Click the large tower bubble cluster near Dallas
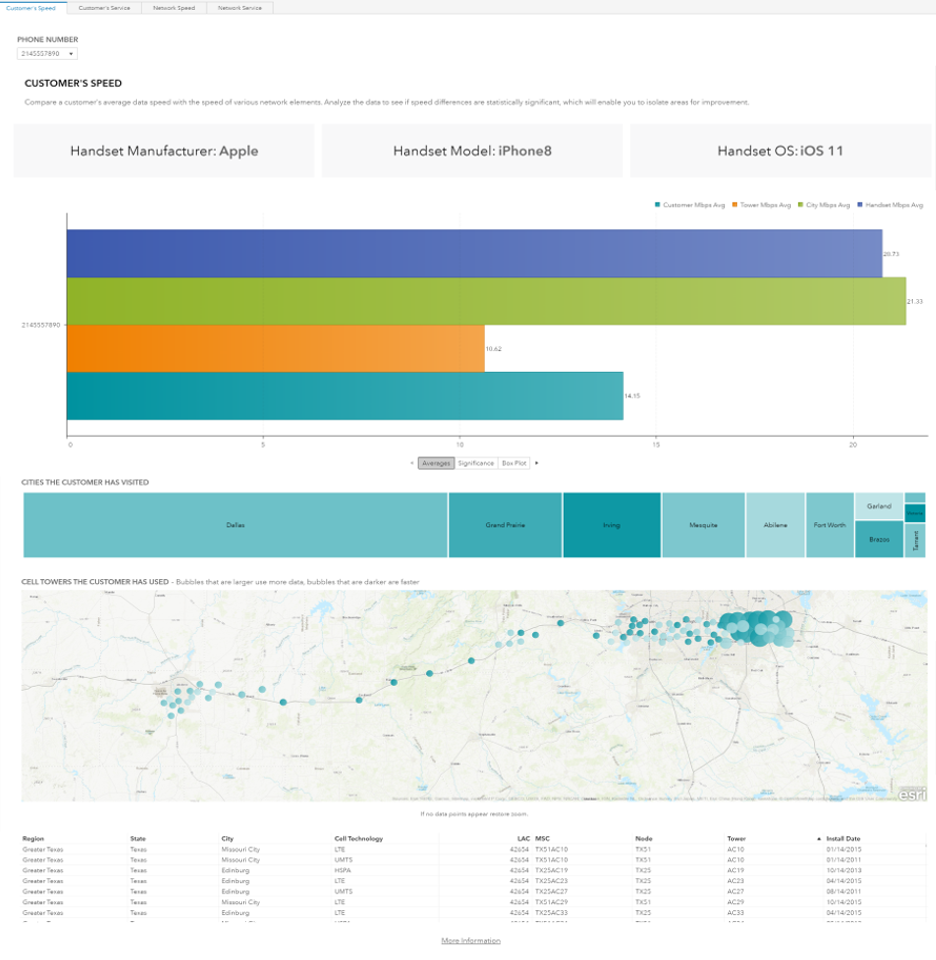Screen dimensions: 936x960 coord(758,629)
